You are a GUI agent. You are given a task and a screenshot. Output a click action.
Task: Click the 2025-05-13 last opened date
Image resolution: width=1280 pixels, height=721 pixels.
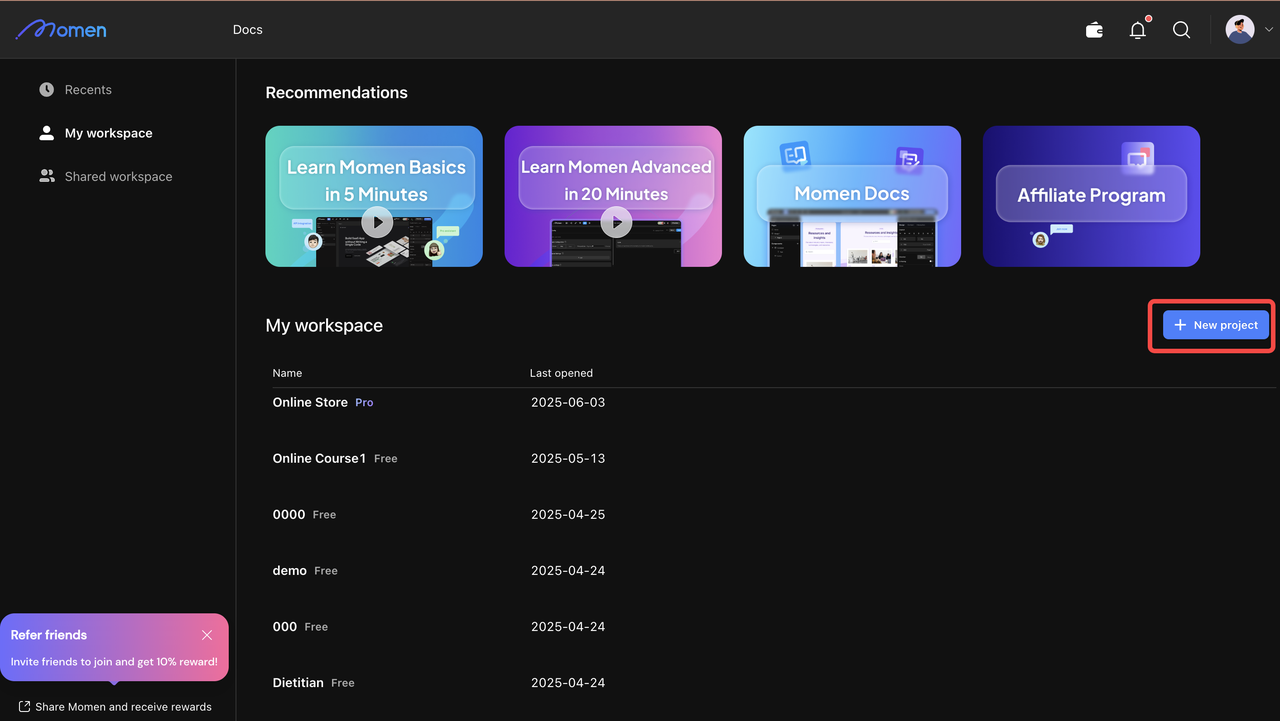pos(568,458)
